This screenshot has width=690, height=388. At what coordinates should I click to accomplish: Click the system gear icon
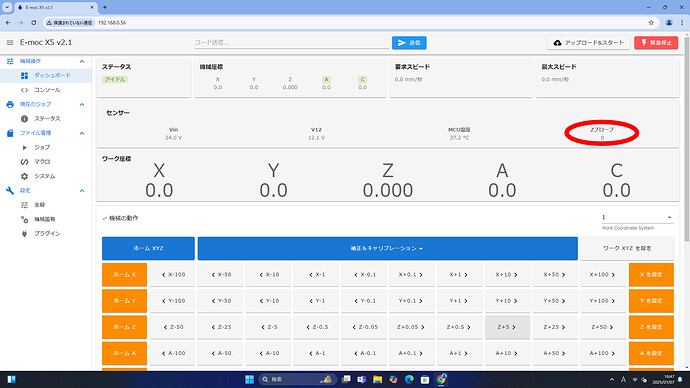point(24,176)
